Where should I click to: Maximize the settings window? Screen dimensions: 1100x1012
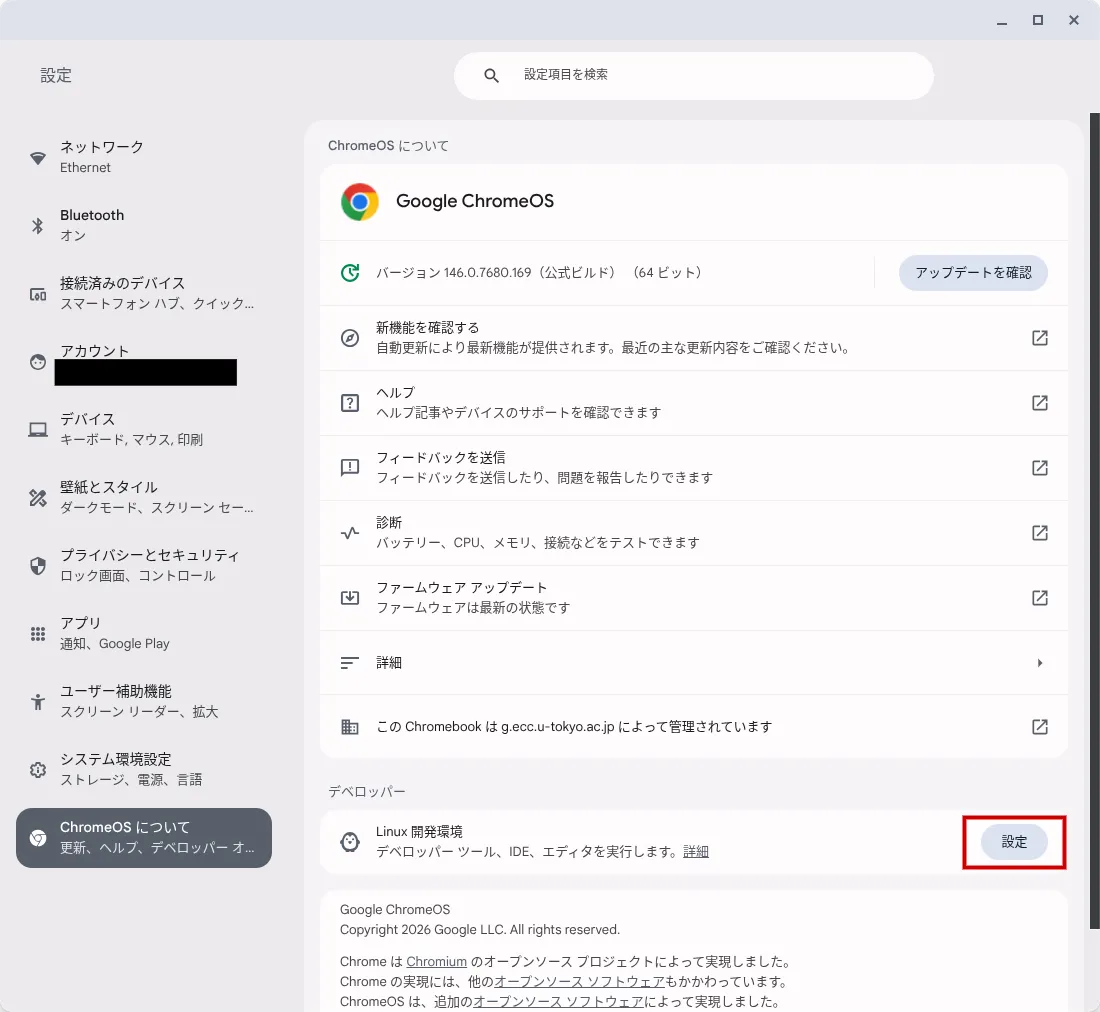click(1038, 20)
